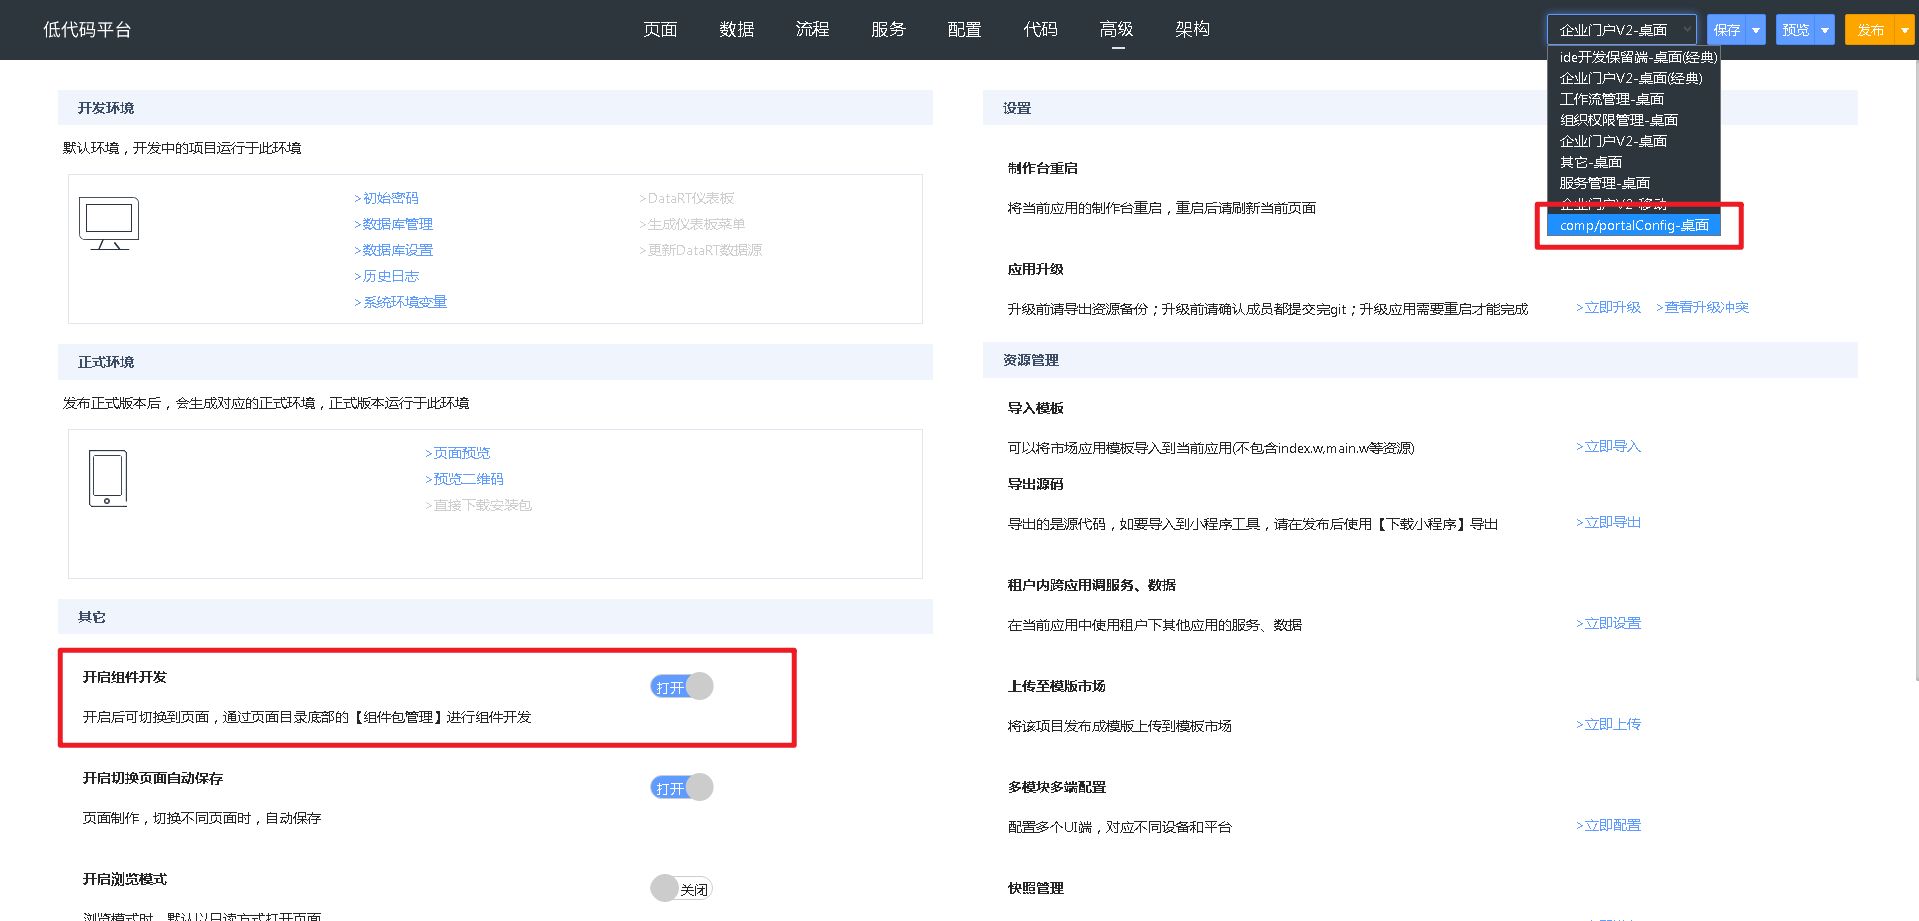Click the tablet icon in 正式环境
Viewport: 1919px width, 921px height.
point(108,477)
